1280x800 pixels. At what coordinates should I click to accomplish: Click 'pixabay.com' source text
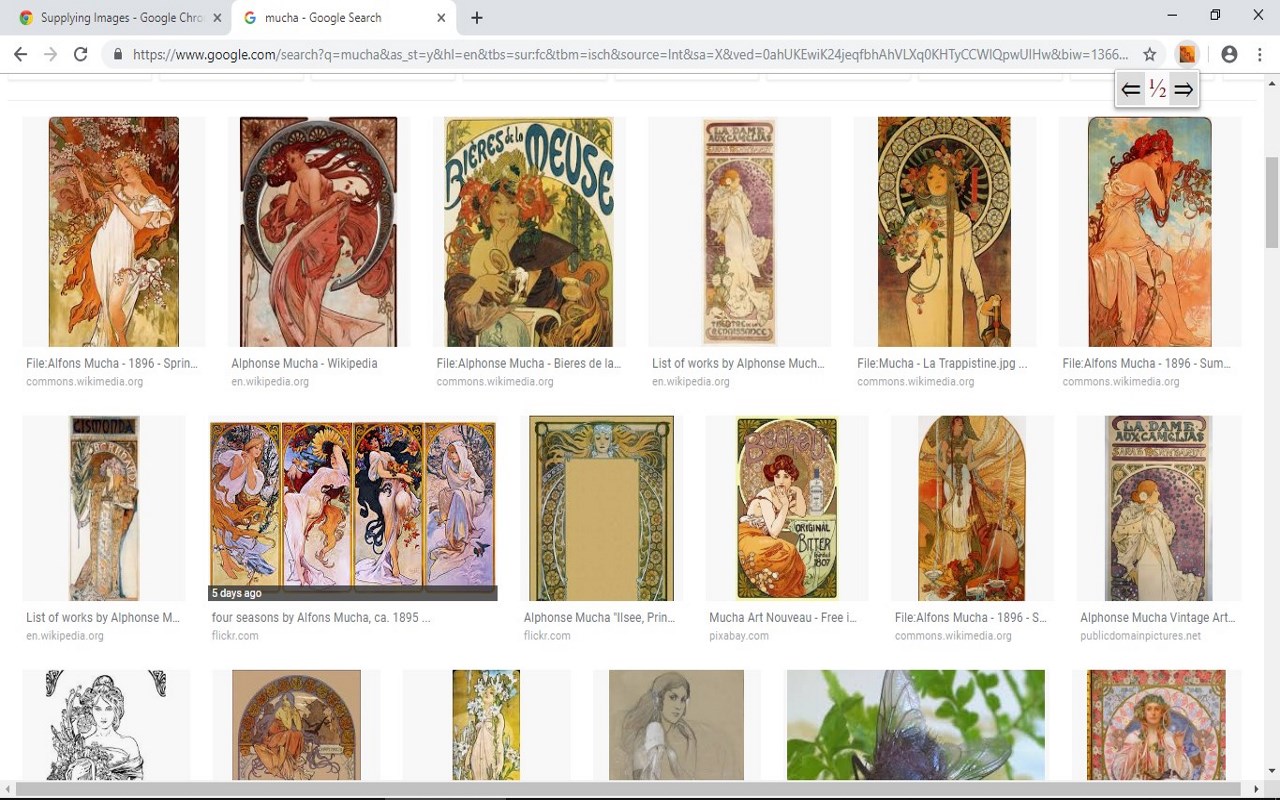click(x=739, y=636)
